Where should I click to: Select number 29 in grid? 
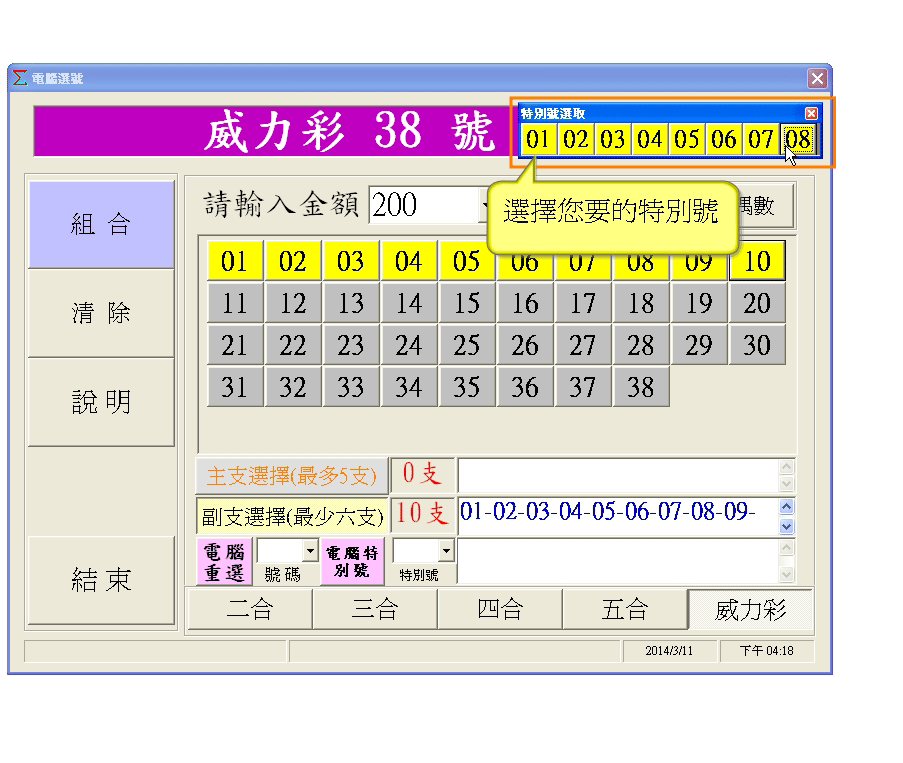pos(699,346)
